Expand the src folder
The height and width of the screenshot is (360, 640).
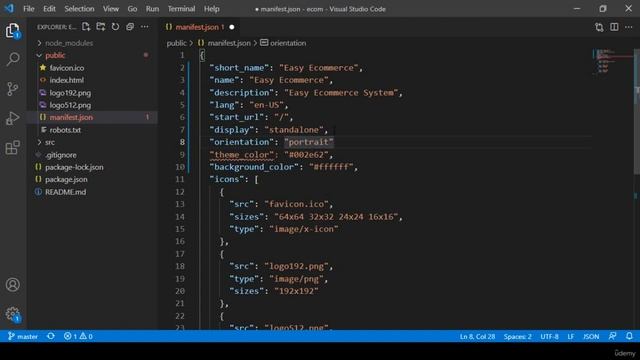click(x=39, y=142)
